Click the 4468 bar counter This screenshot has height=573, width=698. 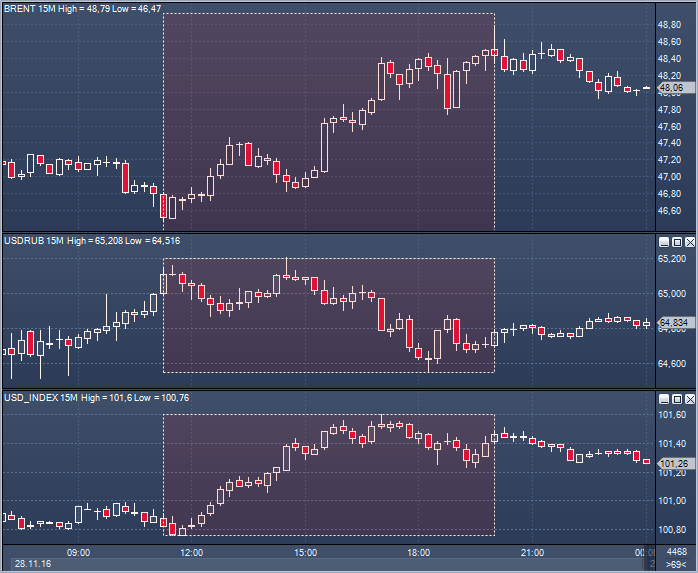click(x=676, y=552)
